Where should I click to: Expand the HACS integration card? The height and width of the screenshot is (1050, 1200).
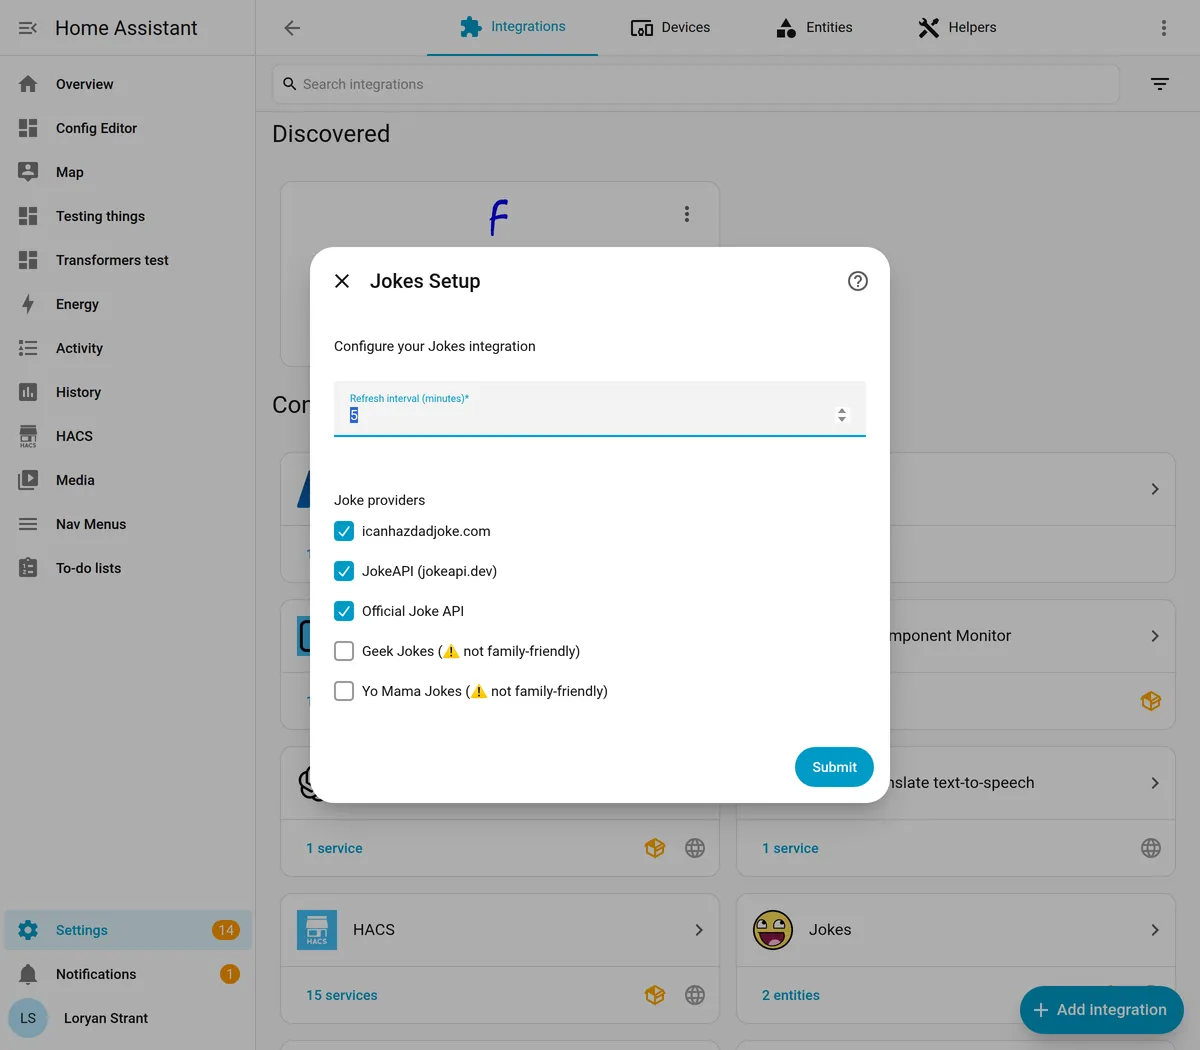(x=699, y=930)
